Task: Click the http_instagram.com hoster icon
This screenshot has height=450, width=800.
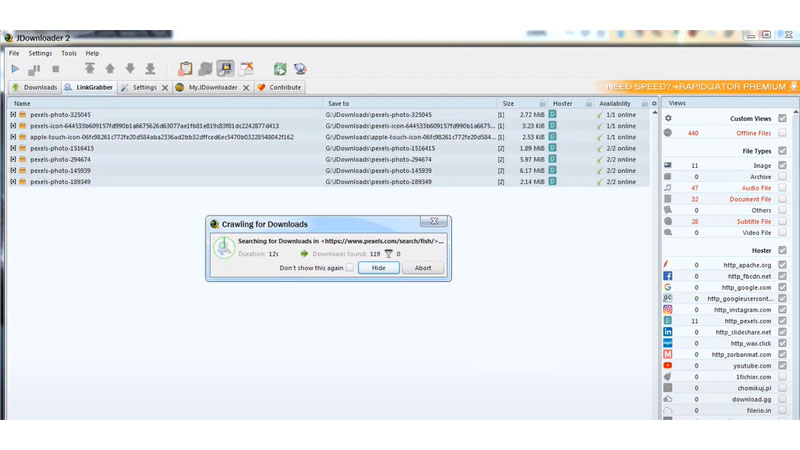Action: click(667, 309)
